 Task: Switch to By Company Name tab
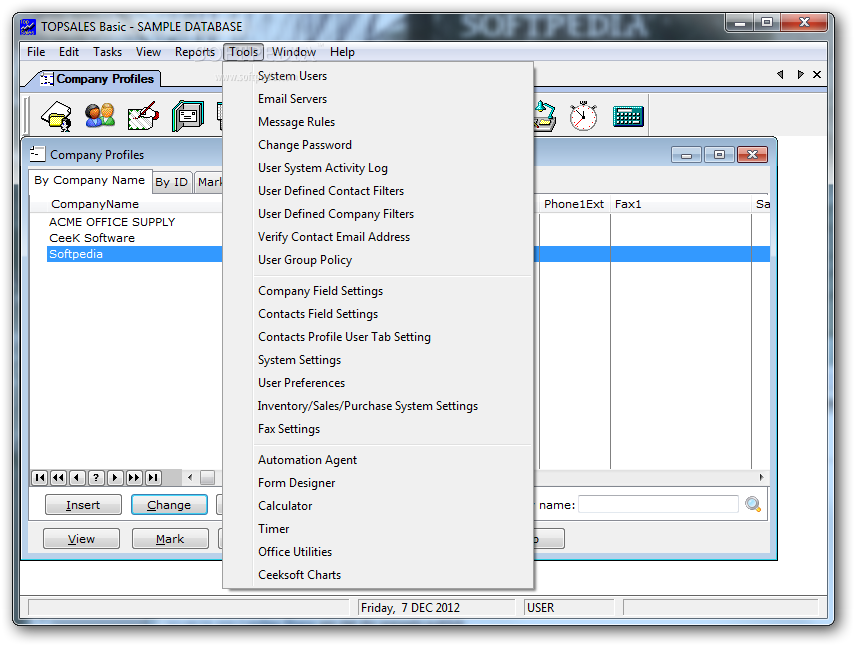(x=89, y=180)
